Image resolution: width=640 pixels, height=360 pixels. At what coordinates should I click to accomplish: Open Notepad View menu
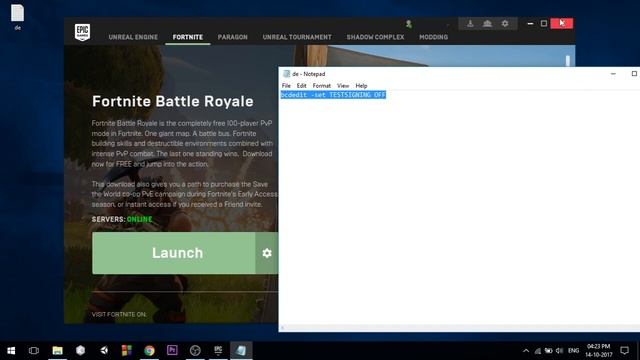coord(343,86)
